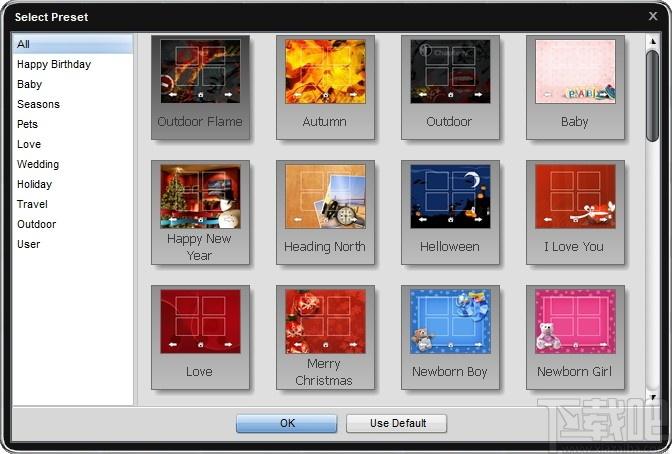Select the Helloween preset thumbnail
672x454 pixels.
(450, 213)
